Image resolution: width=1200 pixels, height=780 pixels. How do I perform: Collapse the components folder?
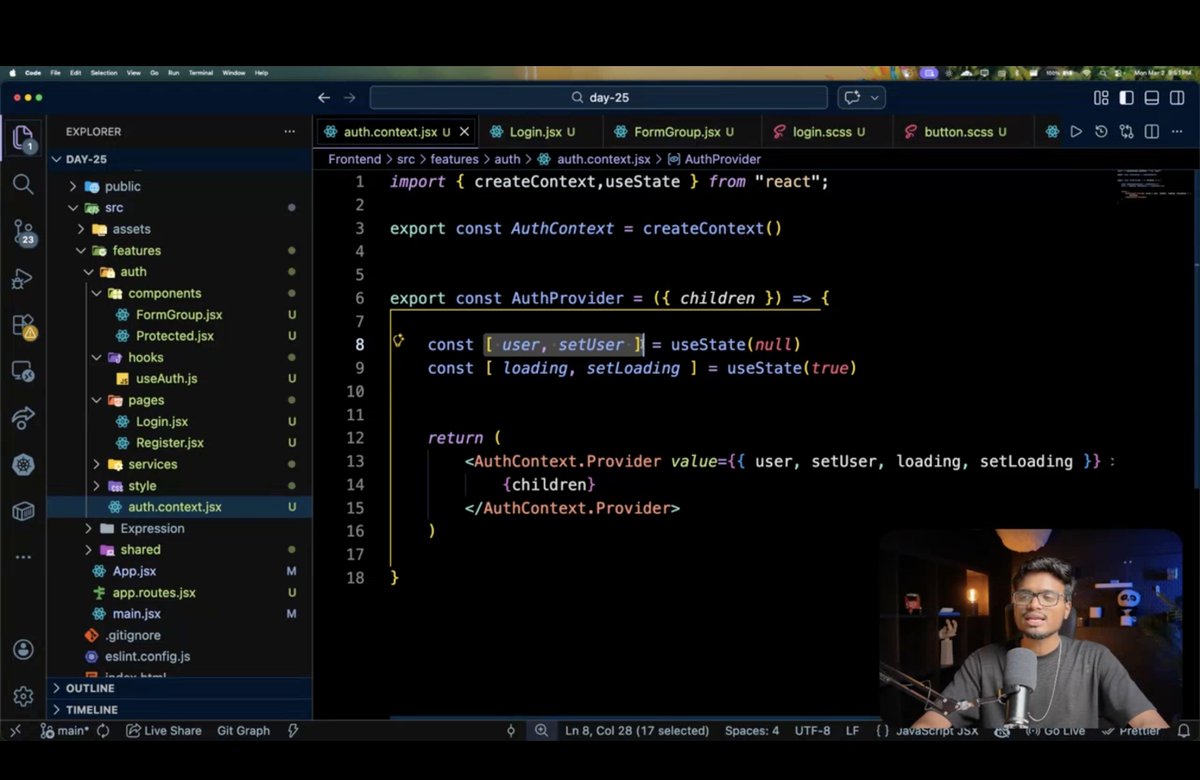(97, 293)
